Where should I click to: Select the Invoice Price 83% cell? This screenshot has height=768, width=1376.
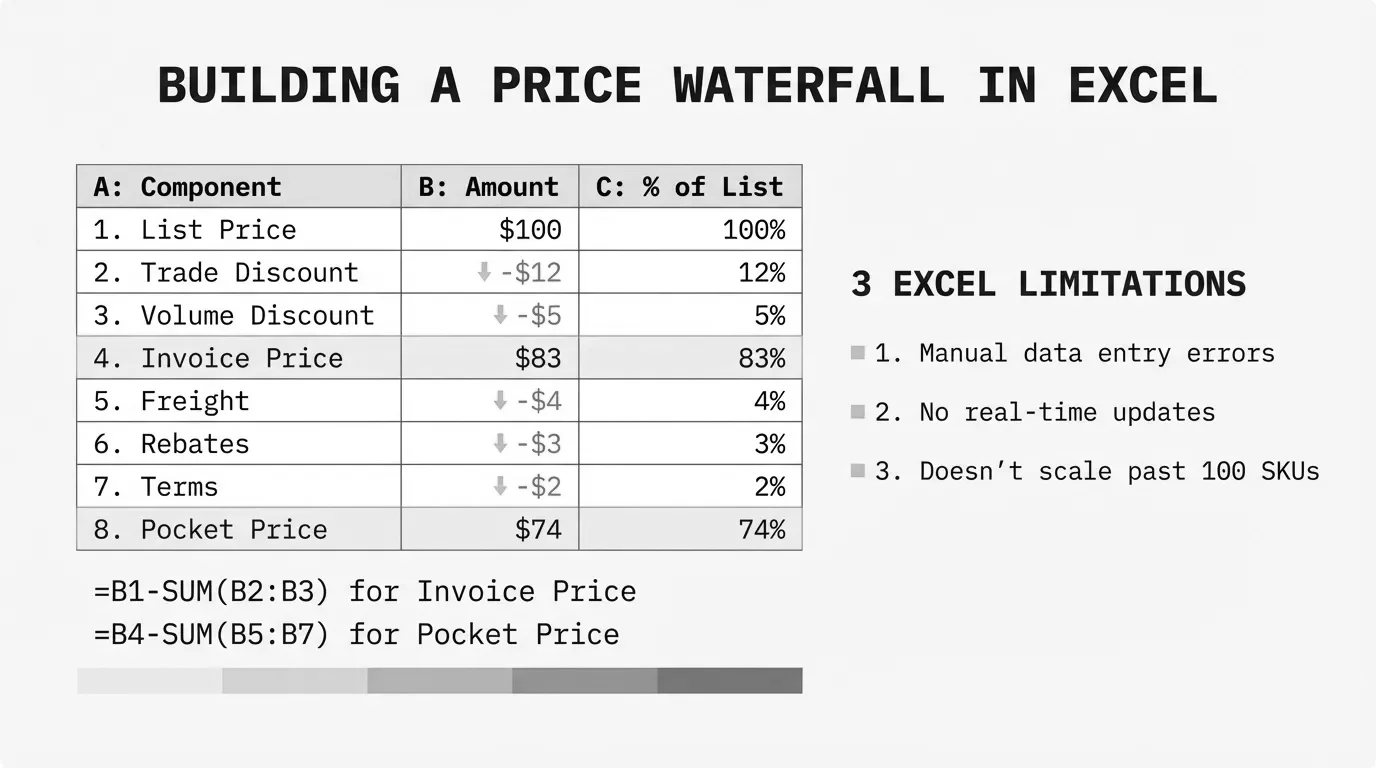click(x=690, y=358)
